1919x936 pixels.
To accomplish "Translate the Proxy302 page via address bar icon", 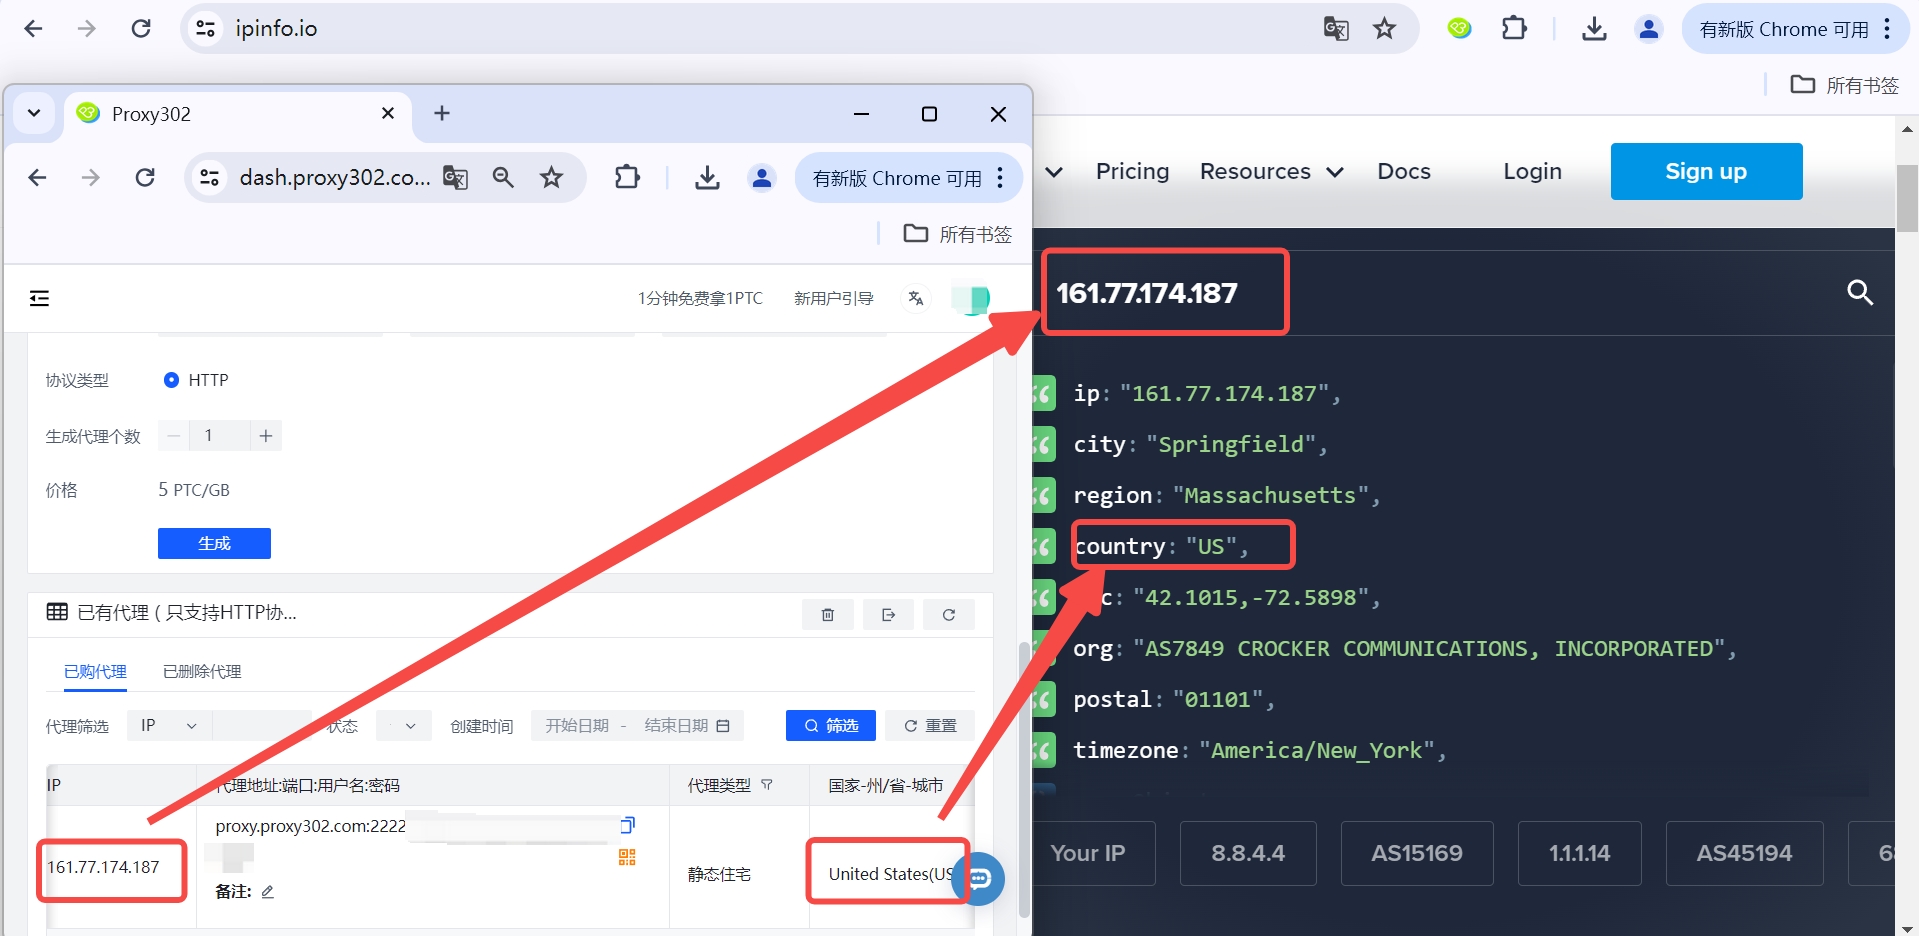I will tap(456, 177).
